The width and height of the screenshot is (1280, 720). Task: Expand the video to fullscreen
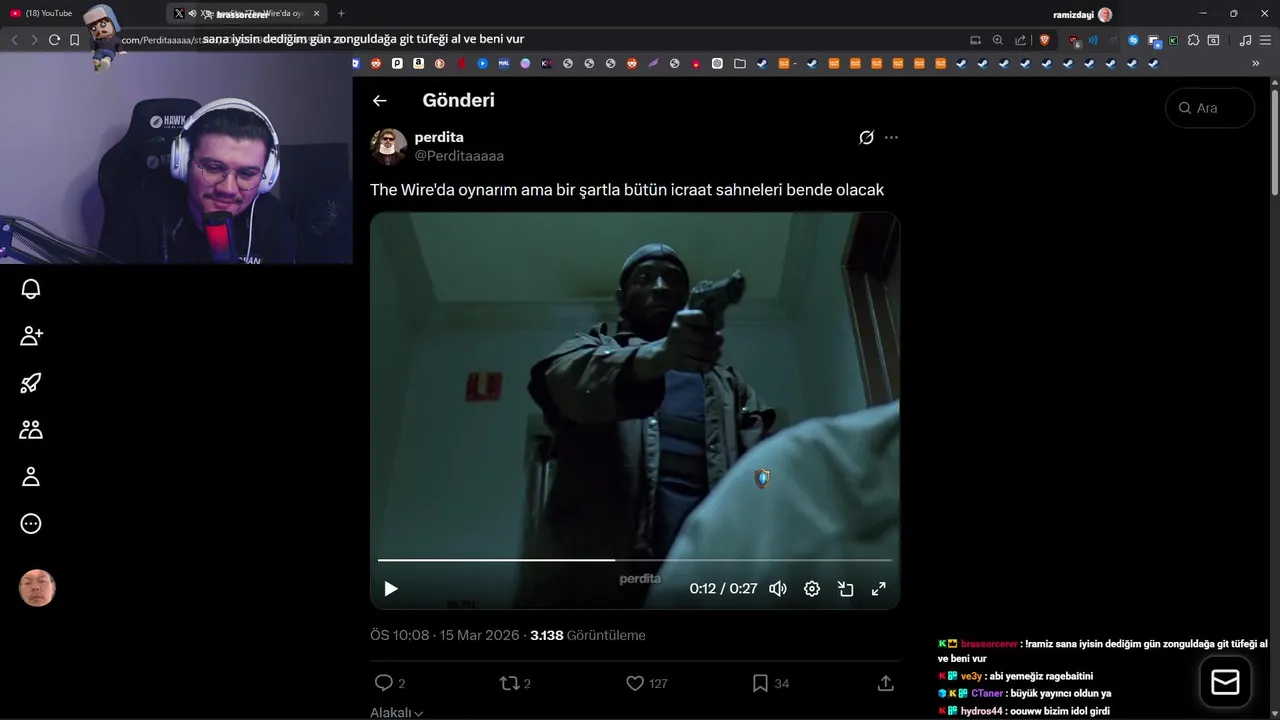[878, 589]
